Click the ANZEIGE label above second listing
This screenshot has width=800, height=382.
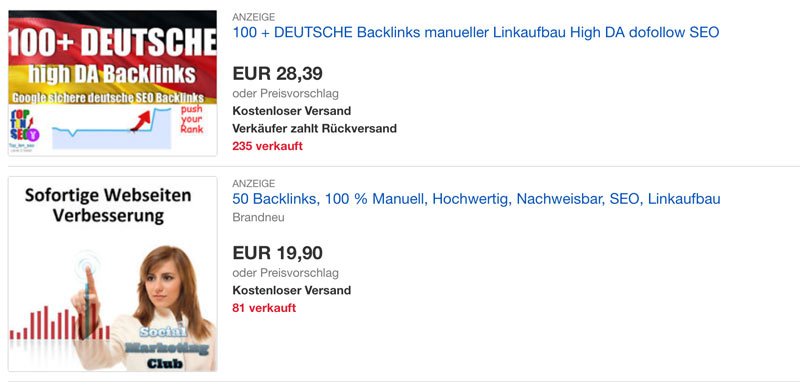point(254,184)
